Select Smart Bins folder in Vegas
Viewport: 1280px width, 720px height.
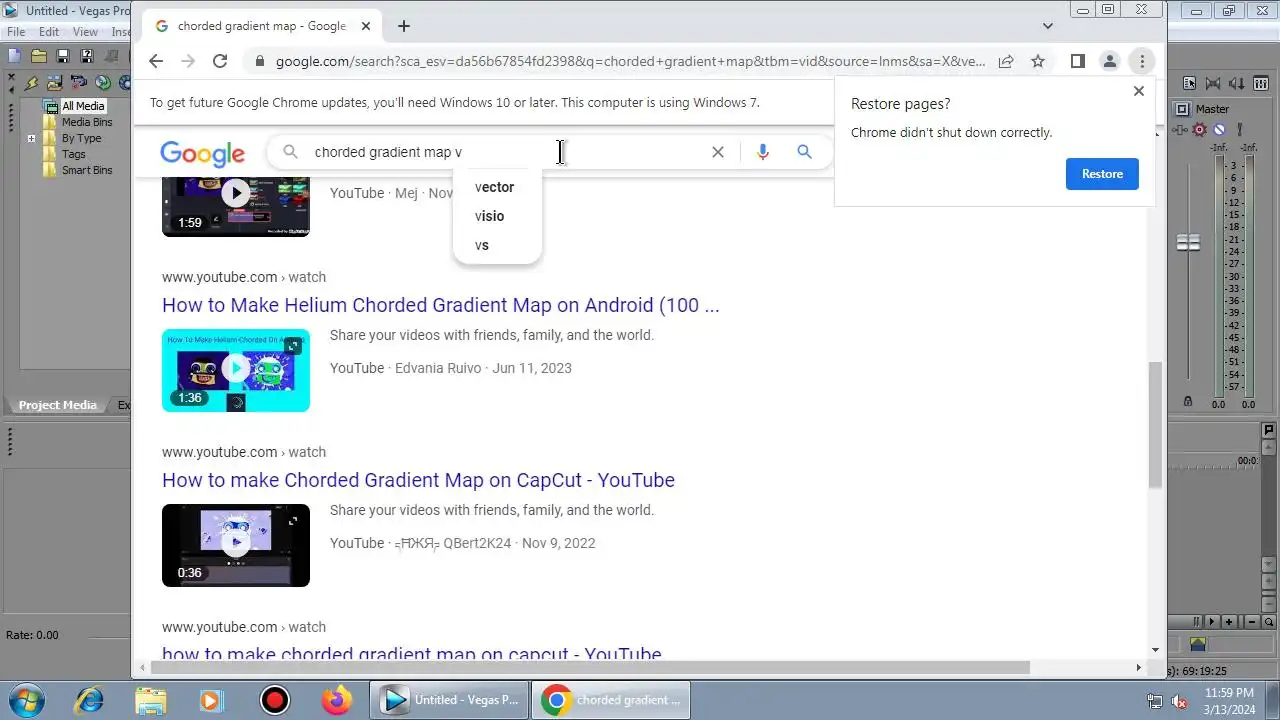(87, 170)
